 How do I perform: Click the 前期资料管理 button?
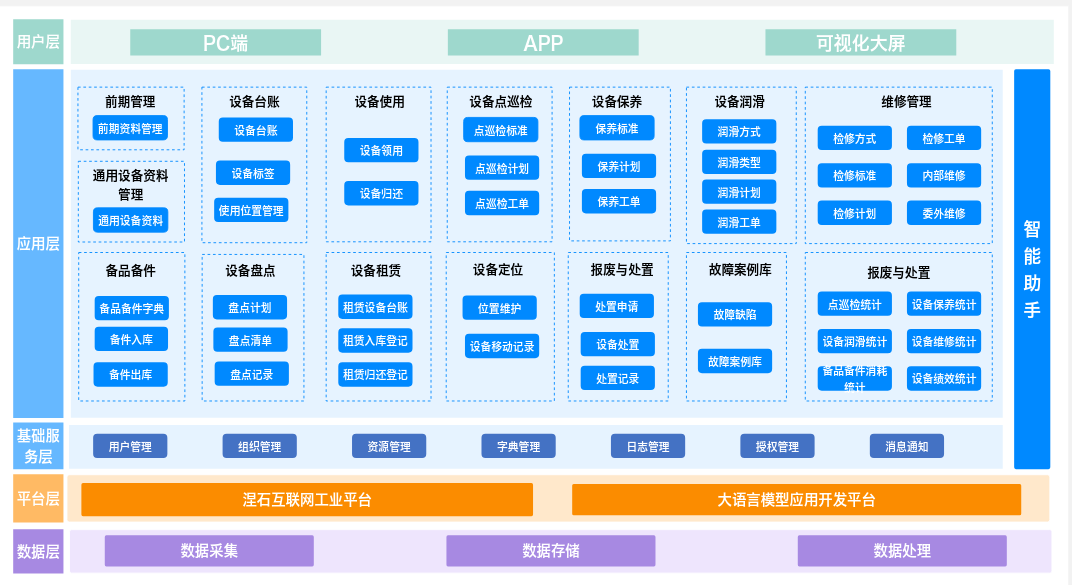130,129
